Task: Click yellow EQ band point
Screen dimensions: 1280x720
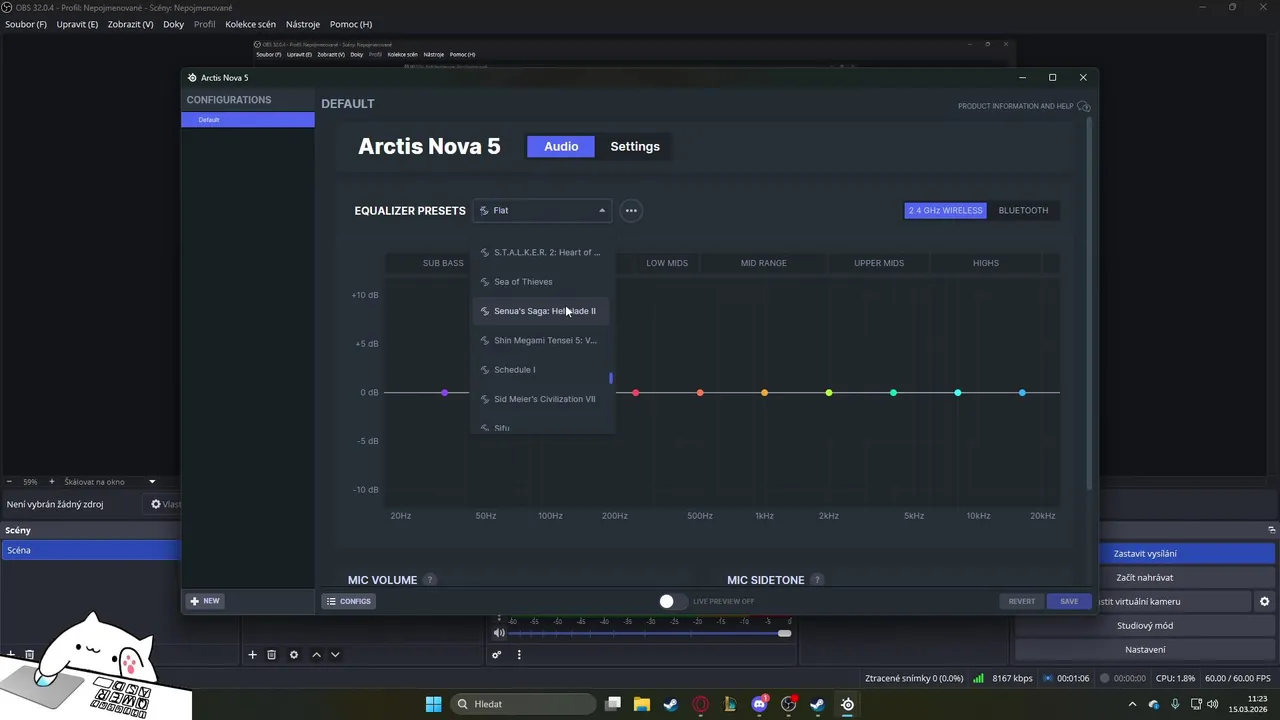Action: (829, 393)
